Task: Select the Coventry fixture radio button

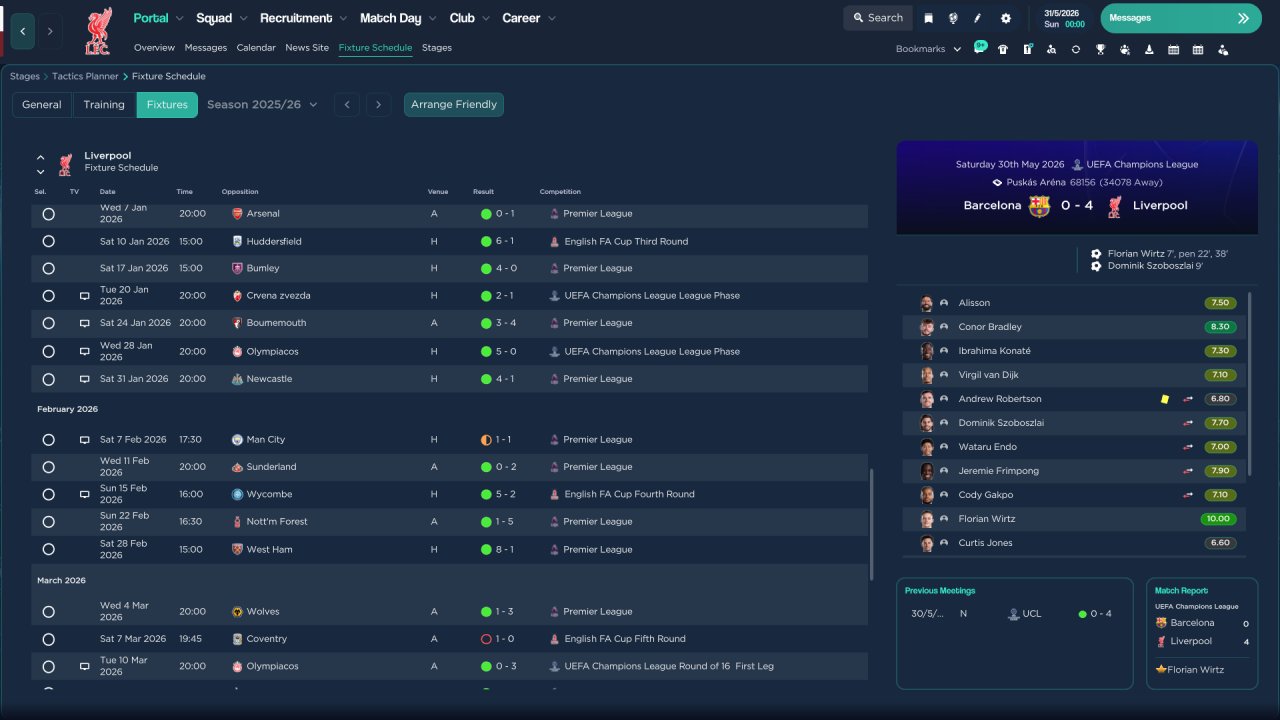Action: click(x=48, y=639)
